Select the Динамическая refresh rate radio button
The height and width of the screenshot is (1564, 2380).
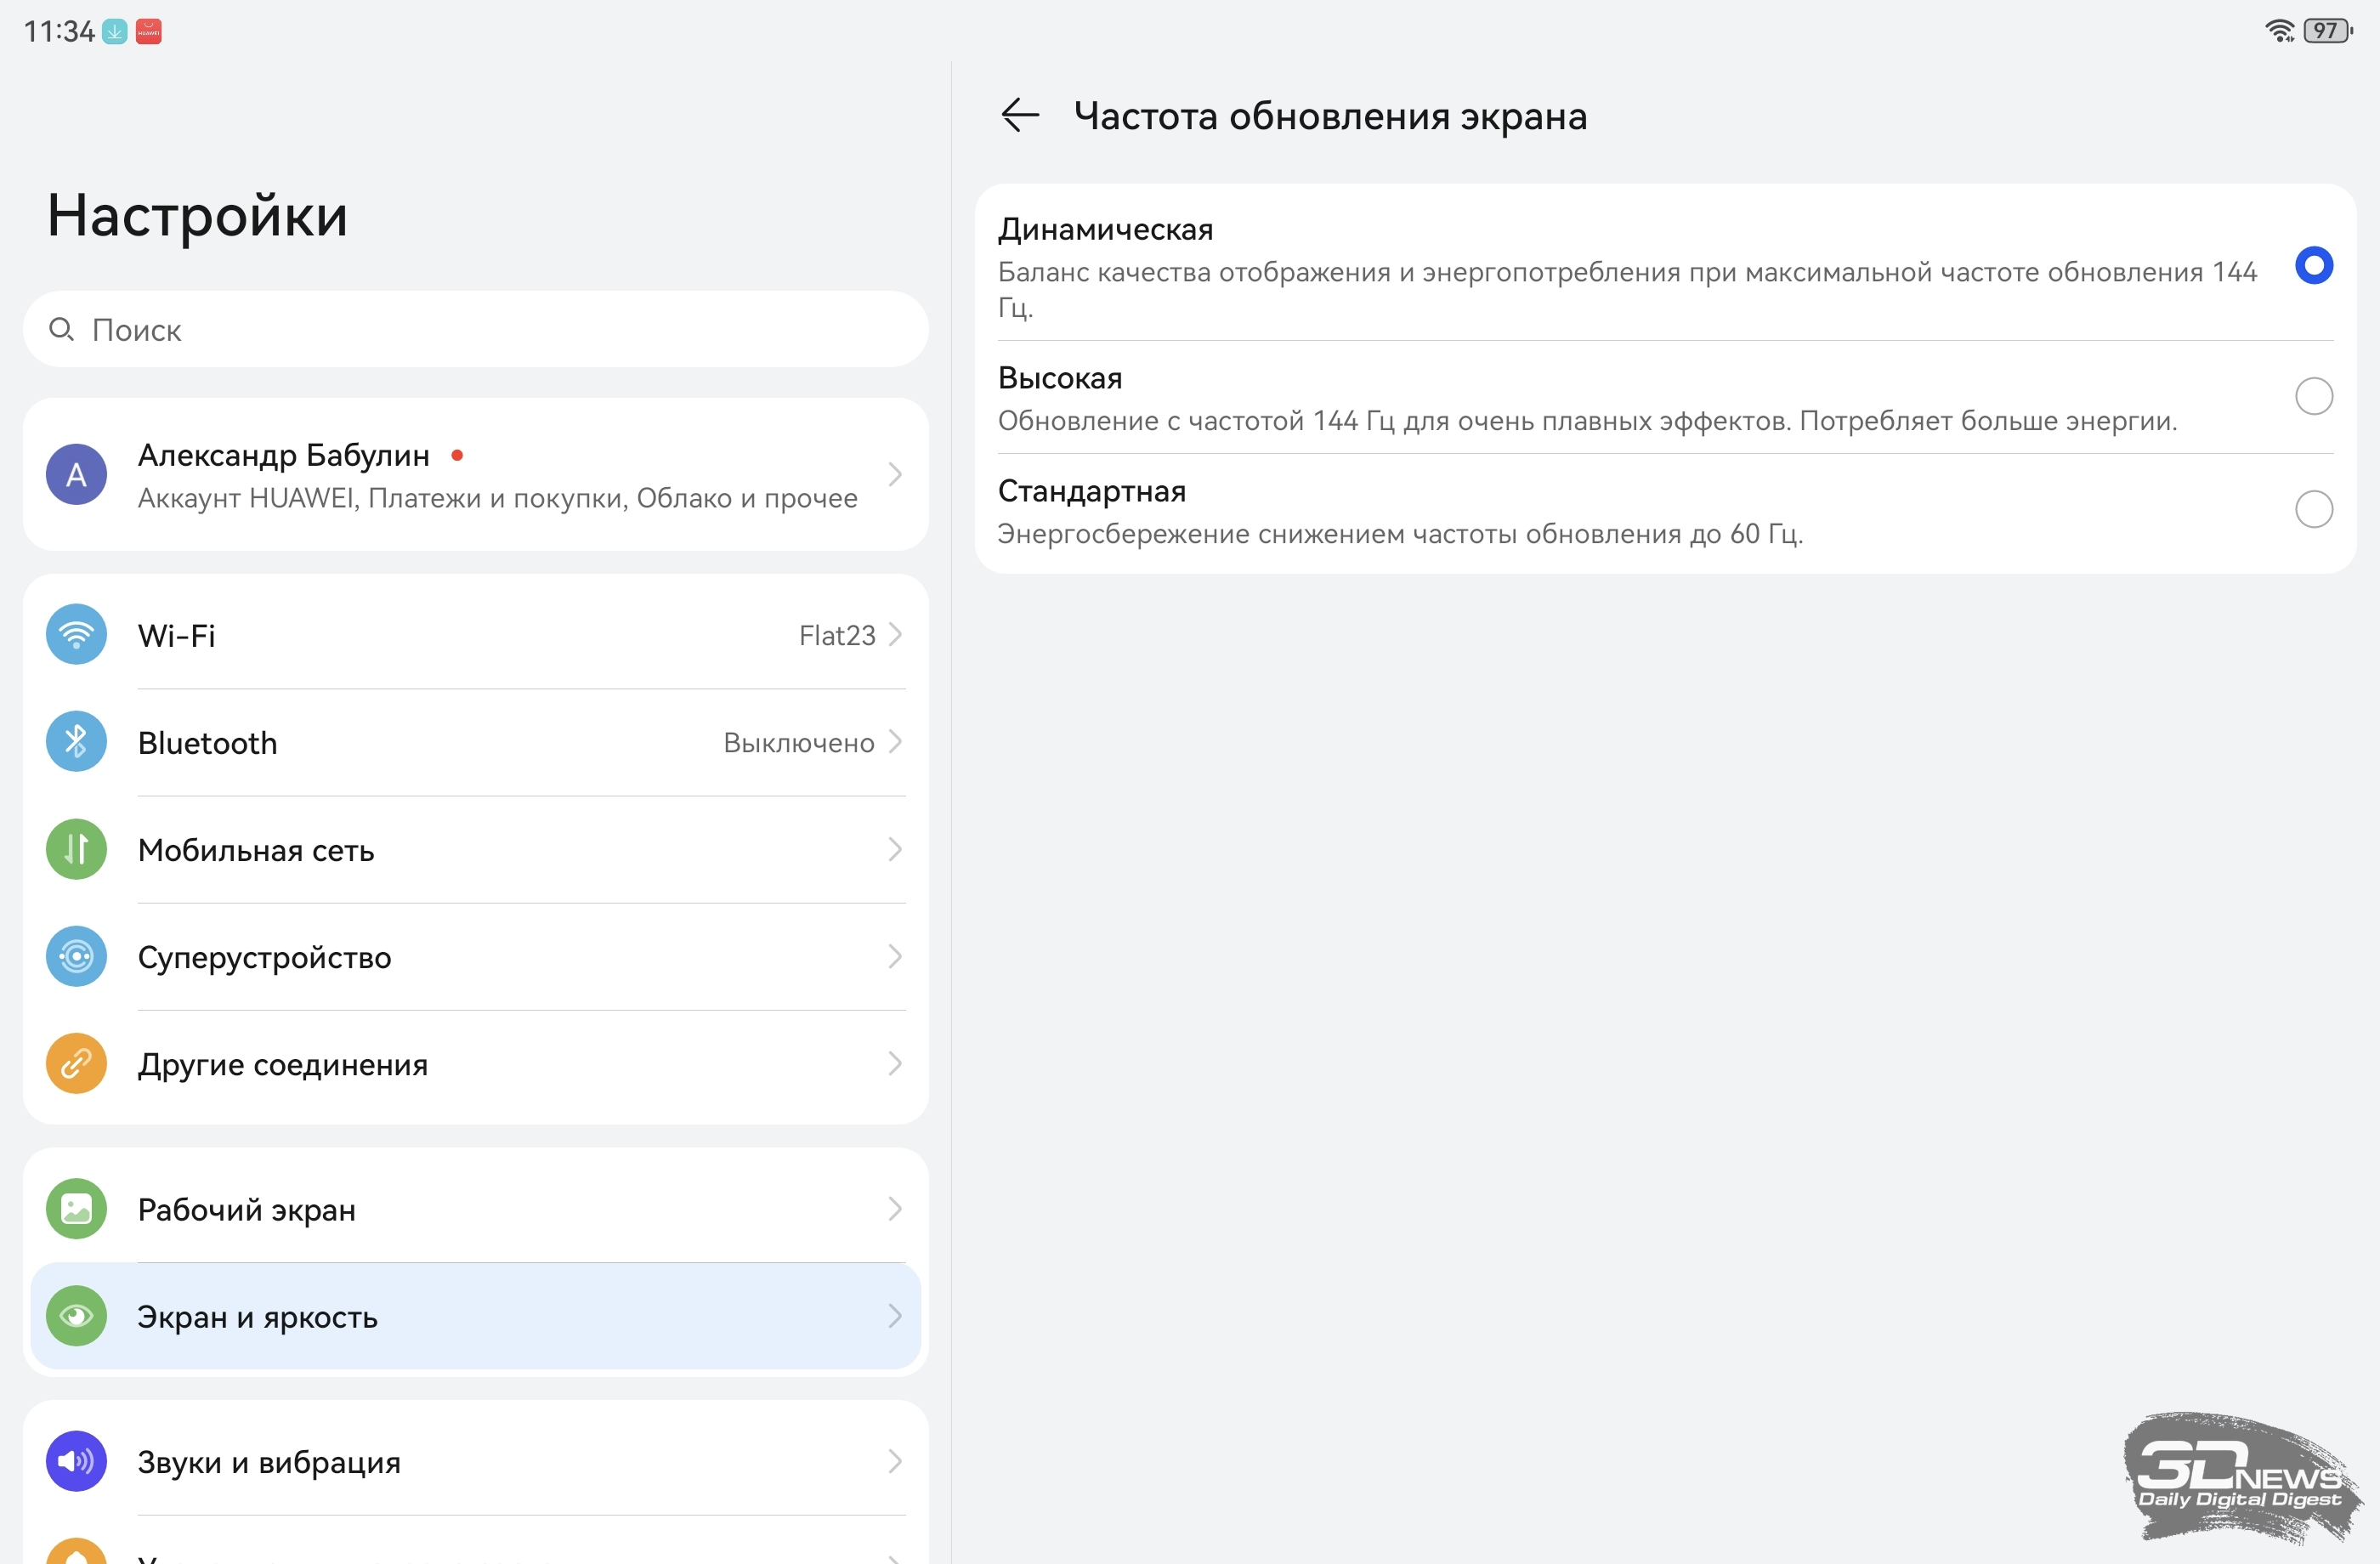[2313, 266]
